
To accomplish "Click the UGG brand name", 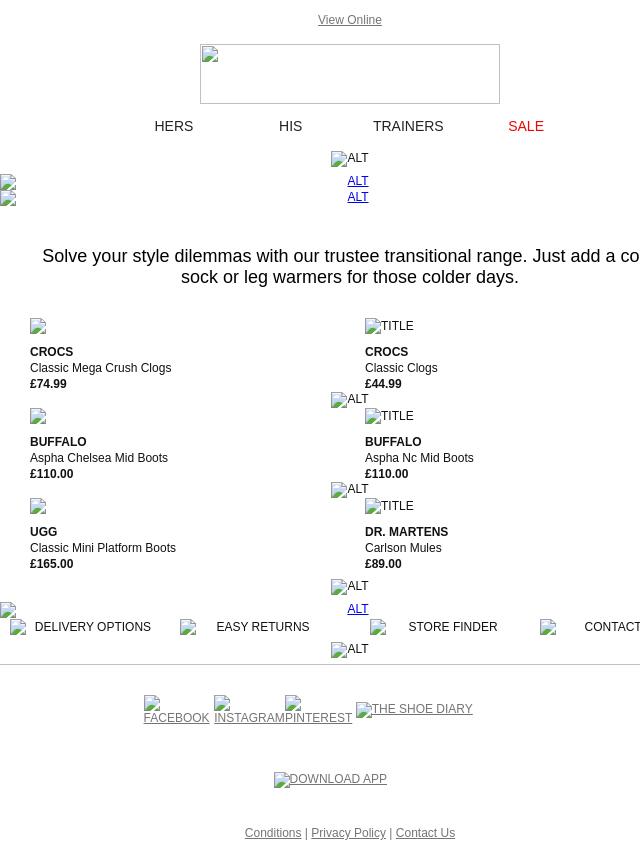I will coord(44,532).
